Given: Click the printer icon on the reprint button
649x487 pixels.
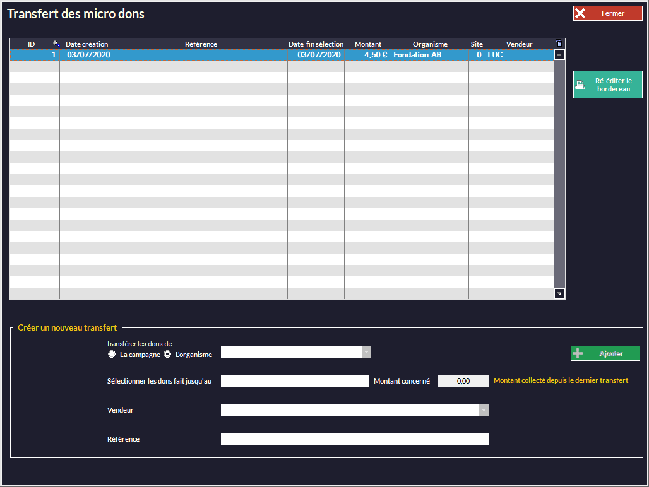Looking at the screenshot, I should 583,84.
